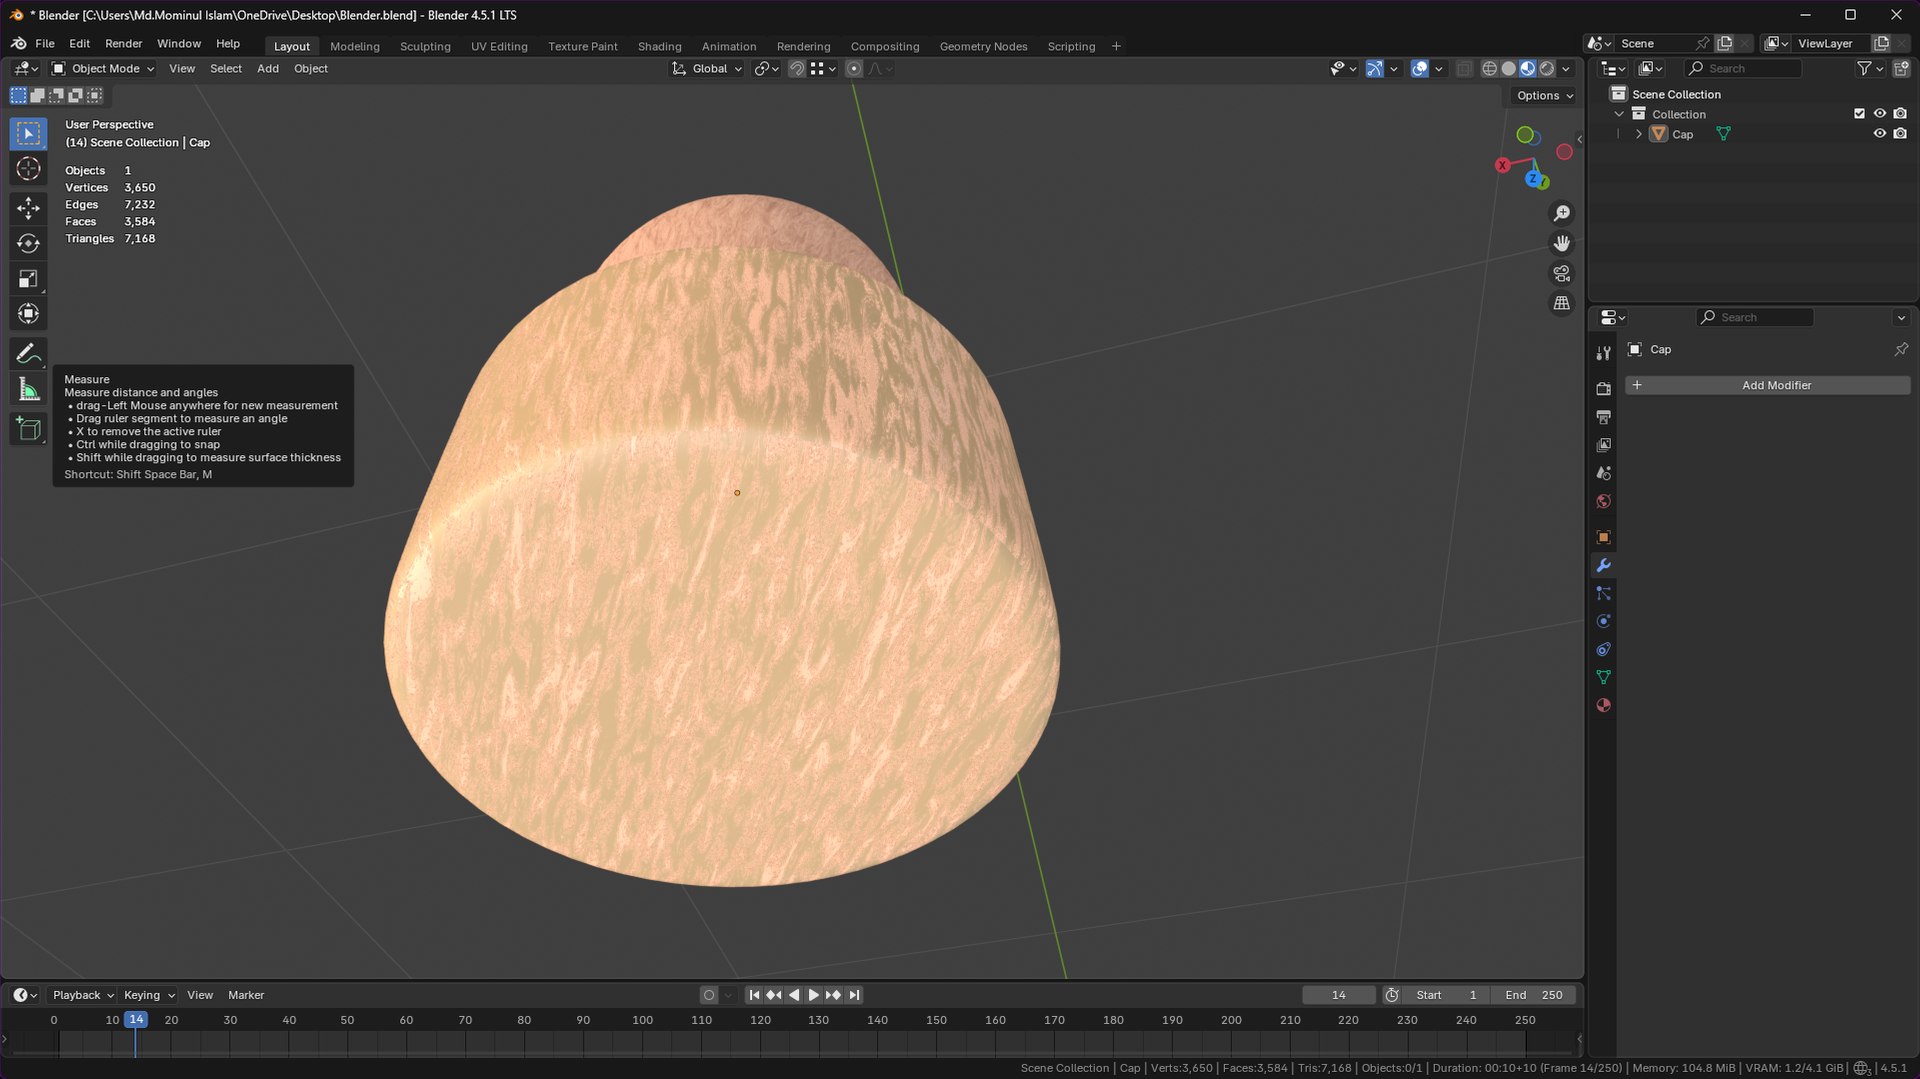The image size is (1920, 1079).
Task: Collapse the Collection in Outliner
Action: pos(1619,114)
